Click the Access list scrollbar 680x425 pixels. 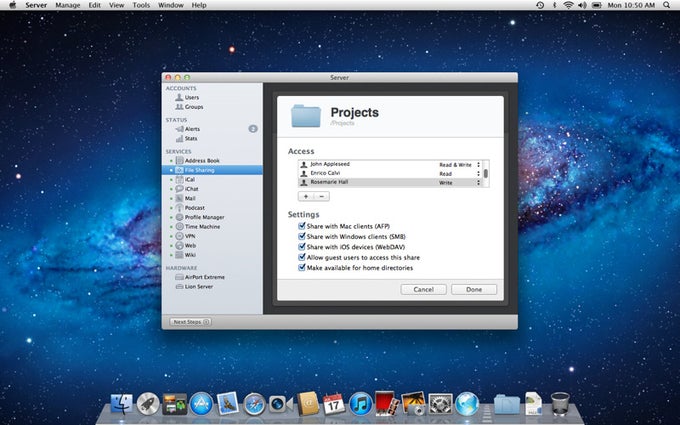(486, 173)
